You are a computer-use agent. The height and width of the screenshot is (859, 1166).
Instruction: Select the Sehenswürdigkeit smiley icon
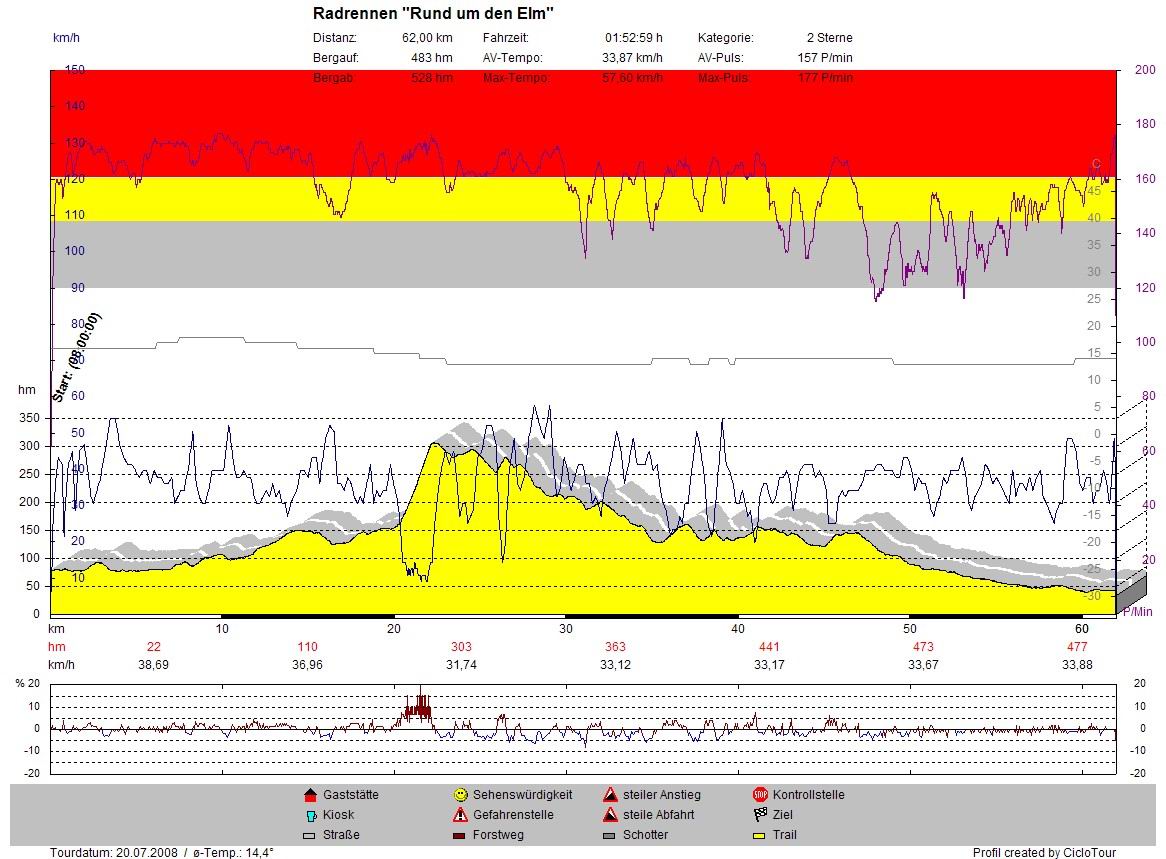(x=460, y=795)
